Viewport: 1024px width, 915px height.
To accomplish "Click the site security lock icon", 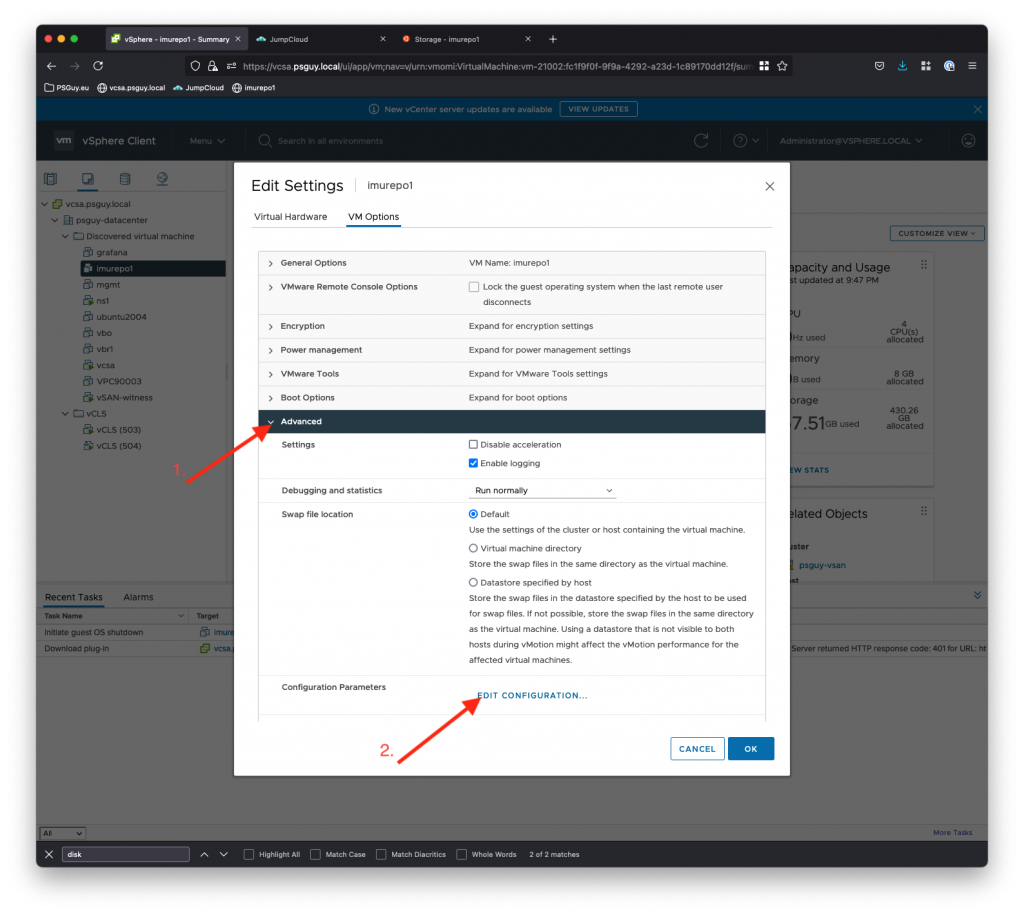I will [x=213, y=66].
